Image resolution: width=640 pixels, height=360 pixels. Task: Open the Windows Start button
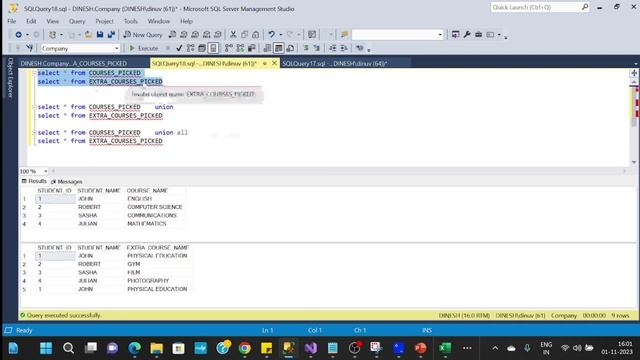[46, 348]
